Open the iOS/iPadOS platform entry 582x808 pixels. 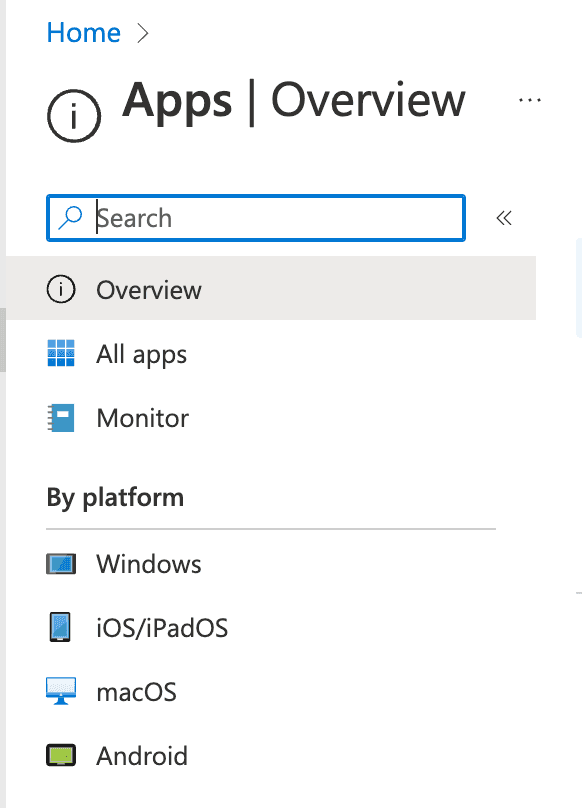point(271,628)
